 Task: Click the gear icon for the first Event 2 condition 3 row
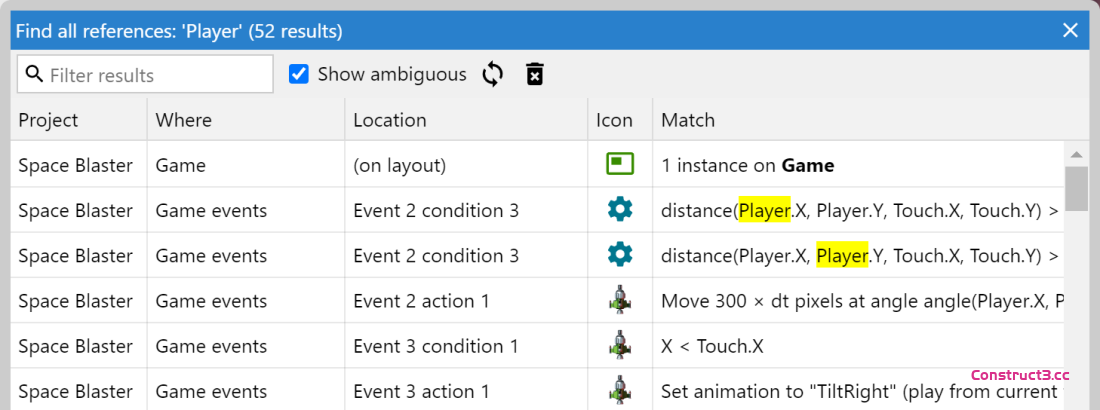point(620,210)
